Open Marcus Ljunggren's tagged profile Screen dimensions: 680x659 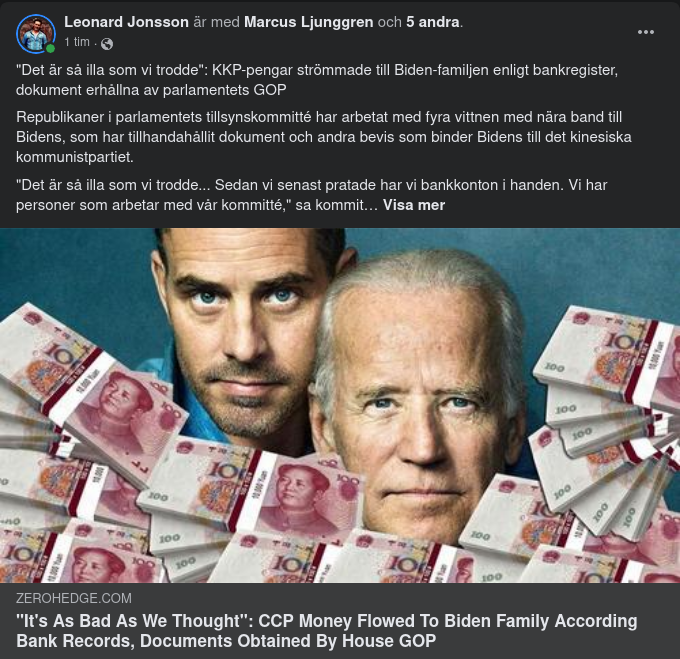(x=308, y=22)
